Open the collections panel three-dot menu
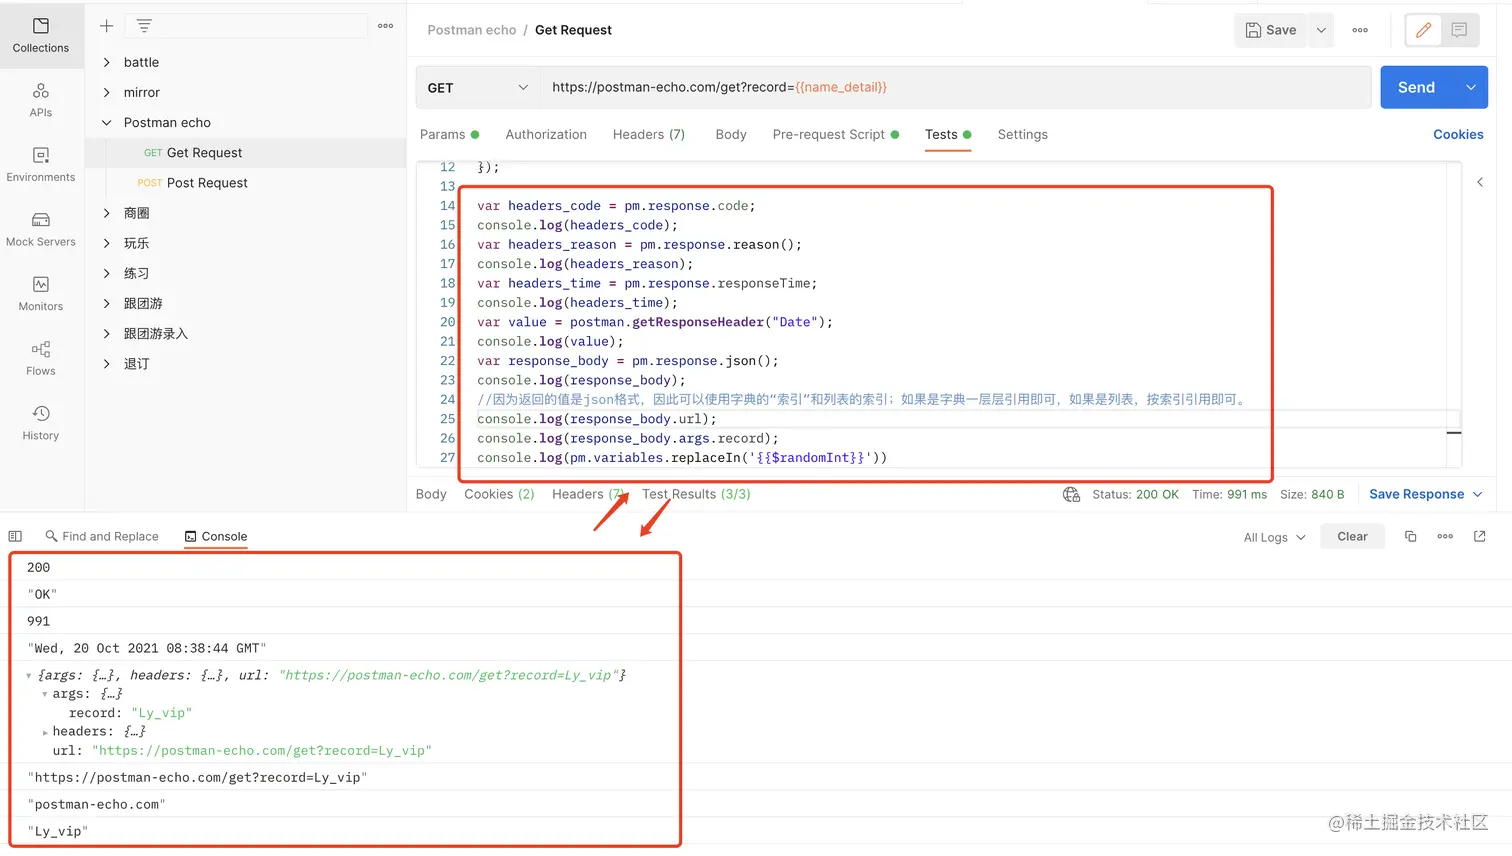The height and width of the screenshot is (856, 1512). click(x=386, y=26)
